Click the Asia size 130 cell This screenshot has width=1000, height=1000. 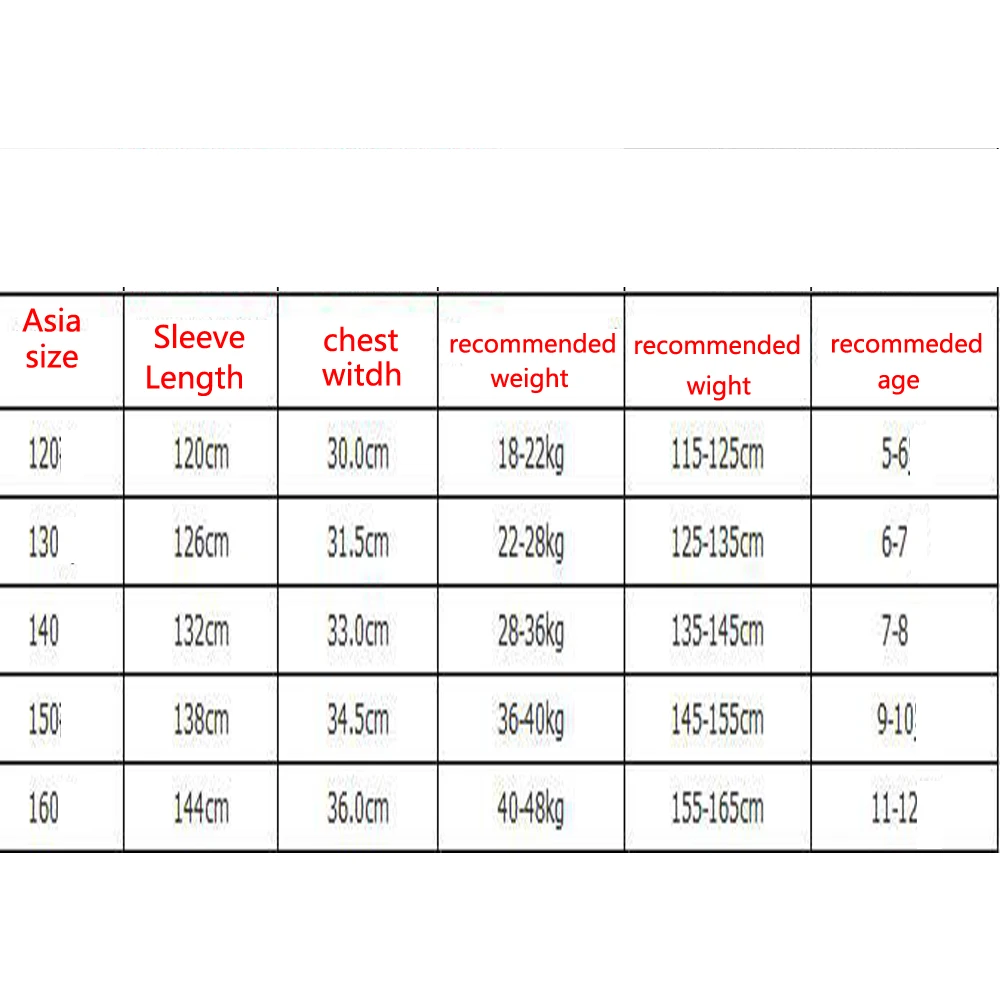[61, 542]
